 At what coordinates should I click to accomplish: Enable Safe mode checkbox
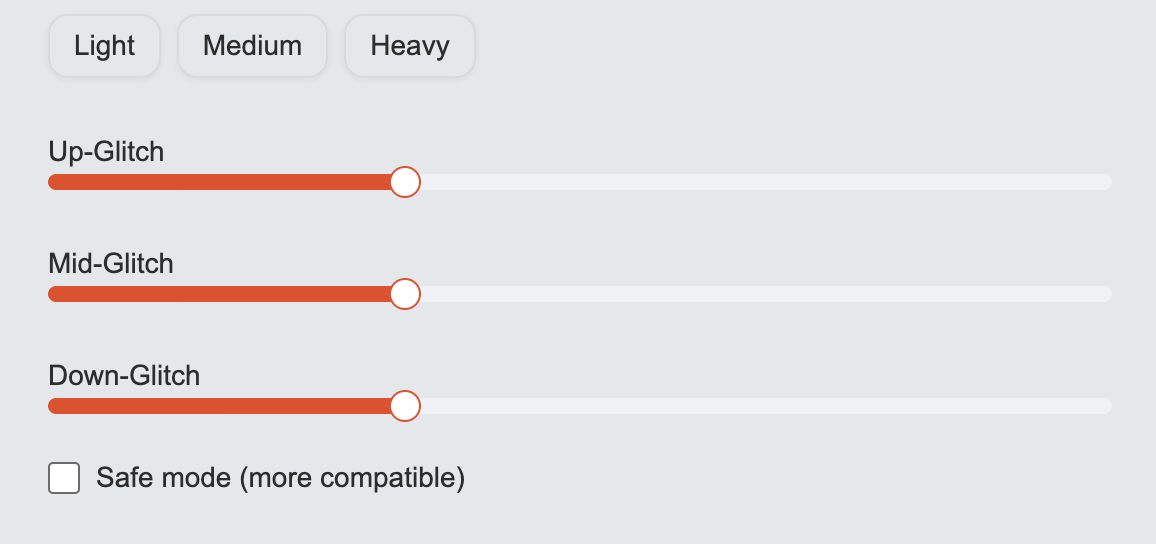tap(64, 478)
